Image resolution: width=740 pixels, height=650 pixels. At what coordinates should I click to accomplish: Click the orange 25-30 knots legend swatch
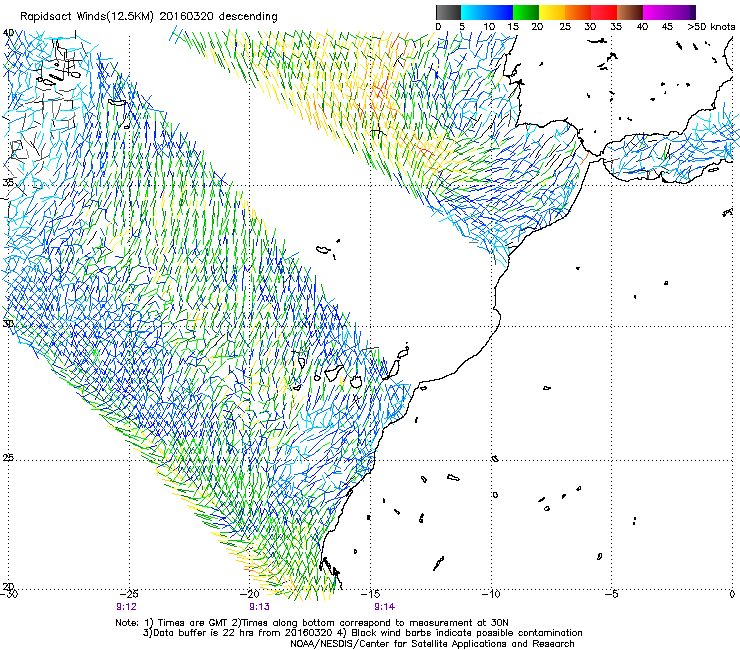(578, 12)
